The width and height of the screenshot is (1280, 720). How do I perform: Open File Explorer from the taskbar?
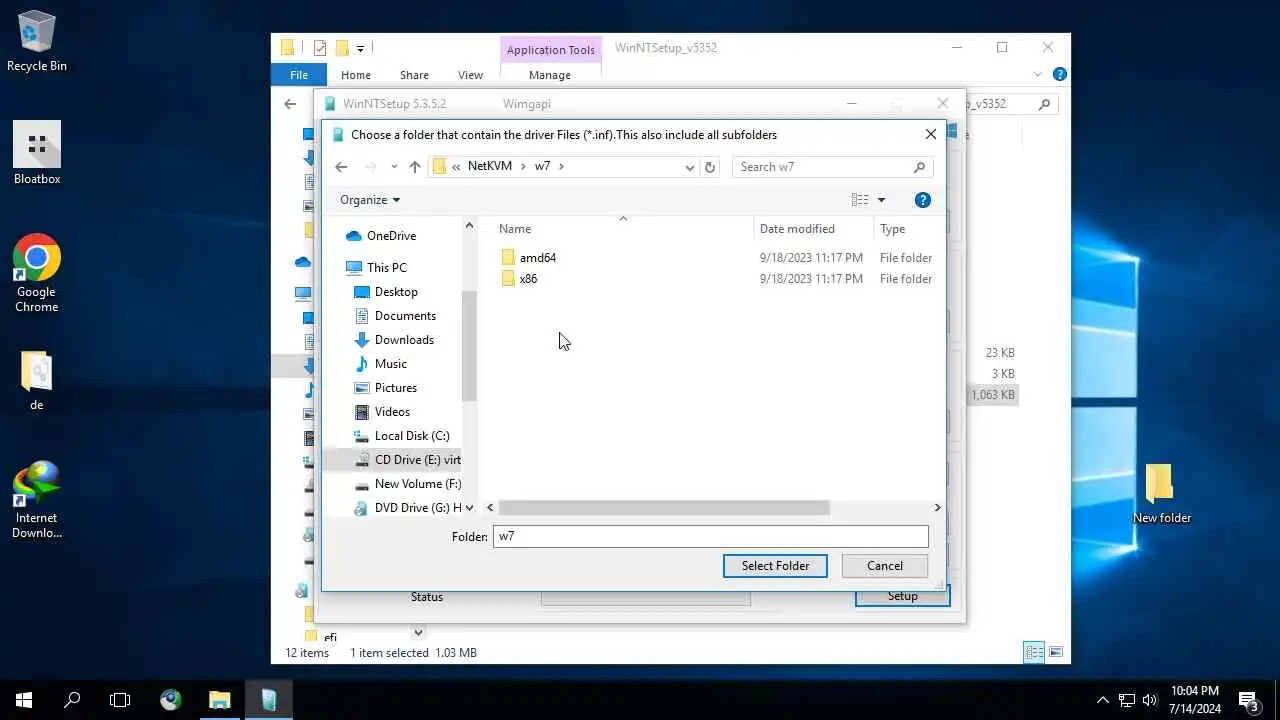[x=220, y=700]
